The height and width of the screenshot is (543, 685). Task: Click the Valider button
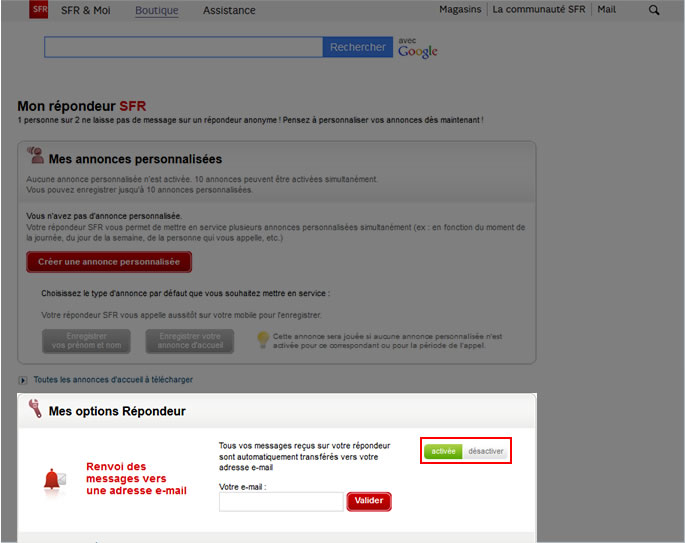coord(369,501)
